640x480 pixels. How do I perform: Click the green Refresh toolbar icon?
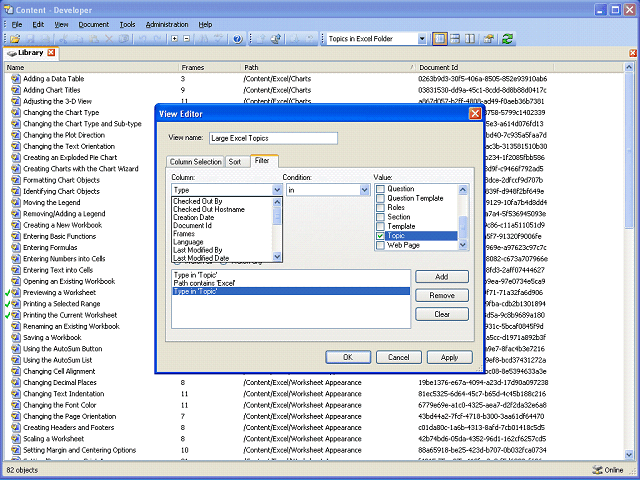tap(507, 39)
